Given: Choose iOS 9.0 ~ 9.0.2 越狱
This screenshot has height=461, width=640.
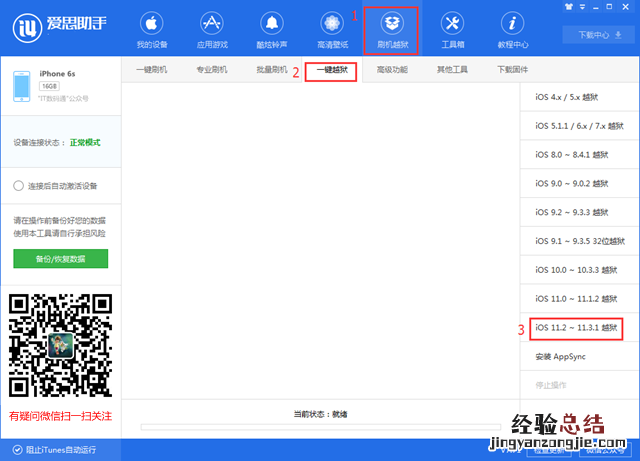Looking at the screenshot, I should pyautogui.click(x=579, y=183).
